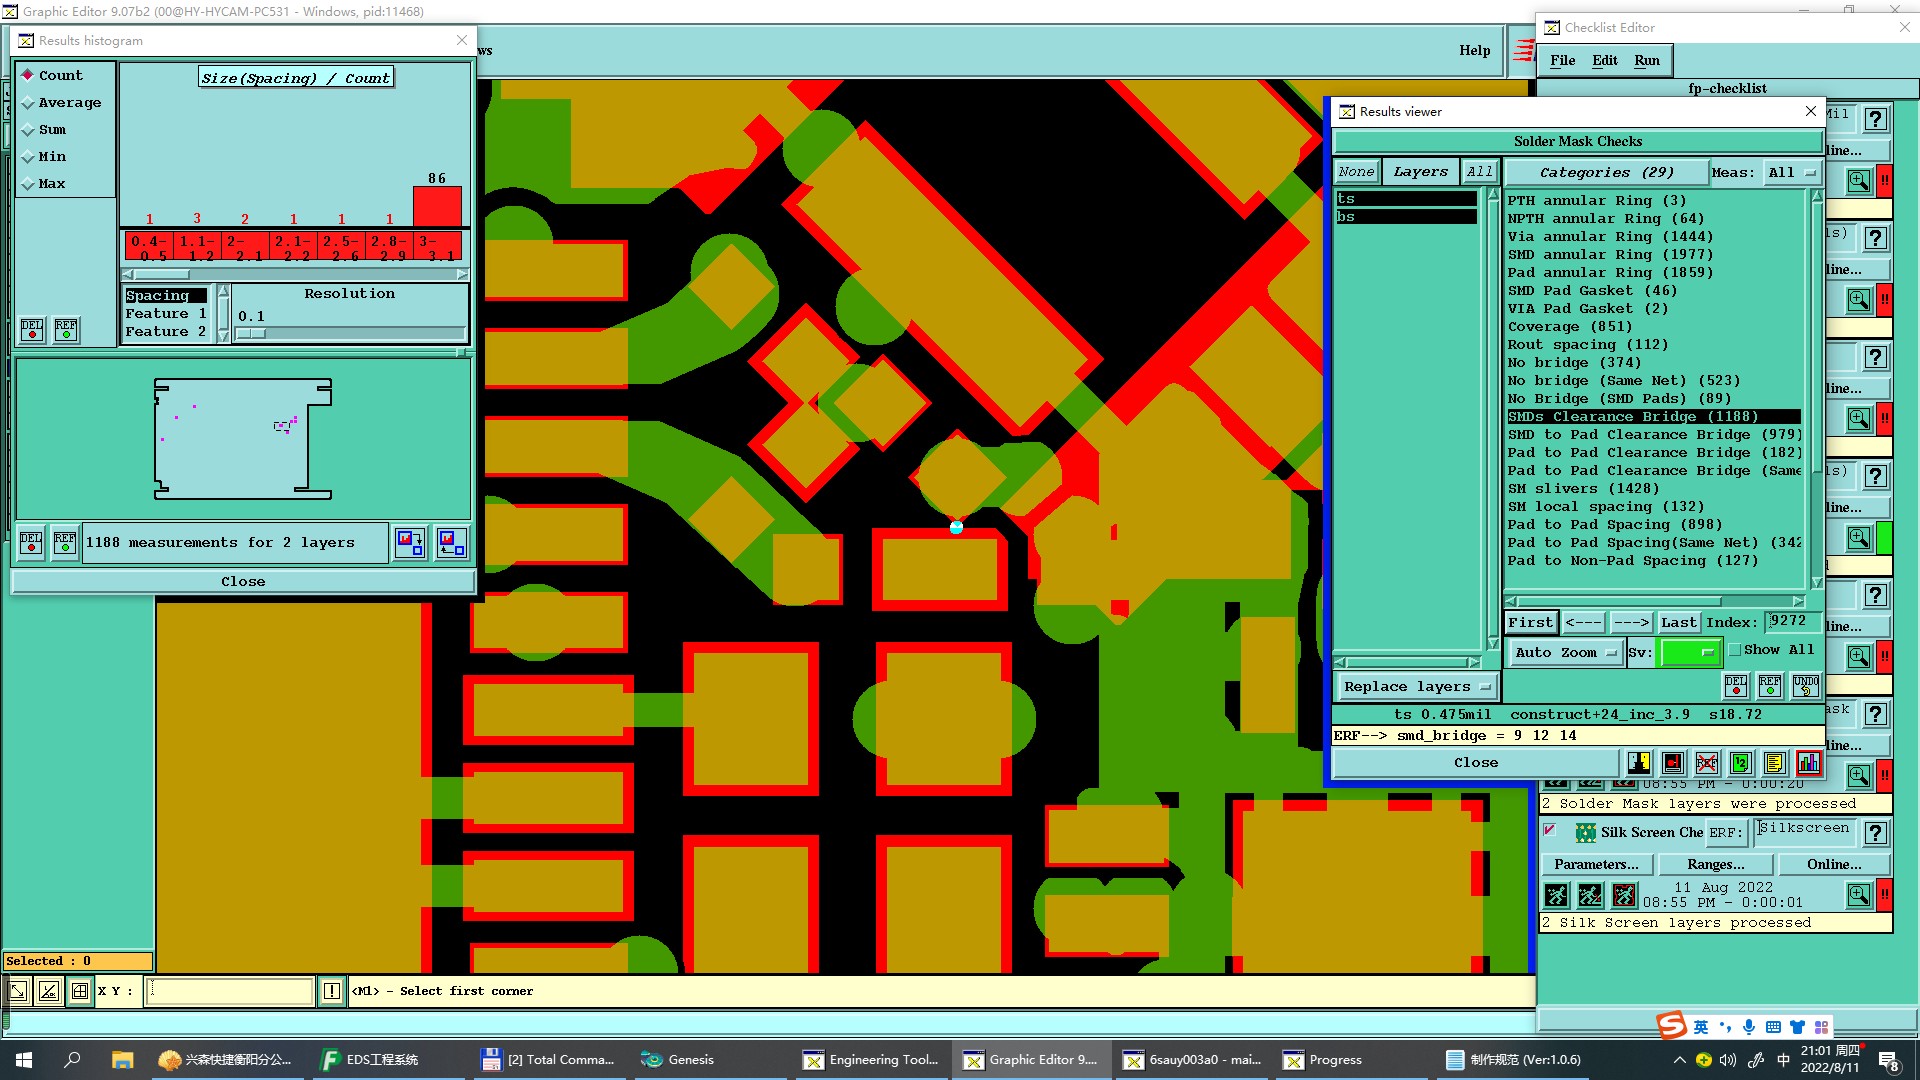The width and height of the screenshot is (1920, 1080).
Task: Click the UNDO icon in Results viewer
Action: (x=1805, y=686)
